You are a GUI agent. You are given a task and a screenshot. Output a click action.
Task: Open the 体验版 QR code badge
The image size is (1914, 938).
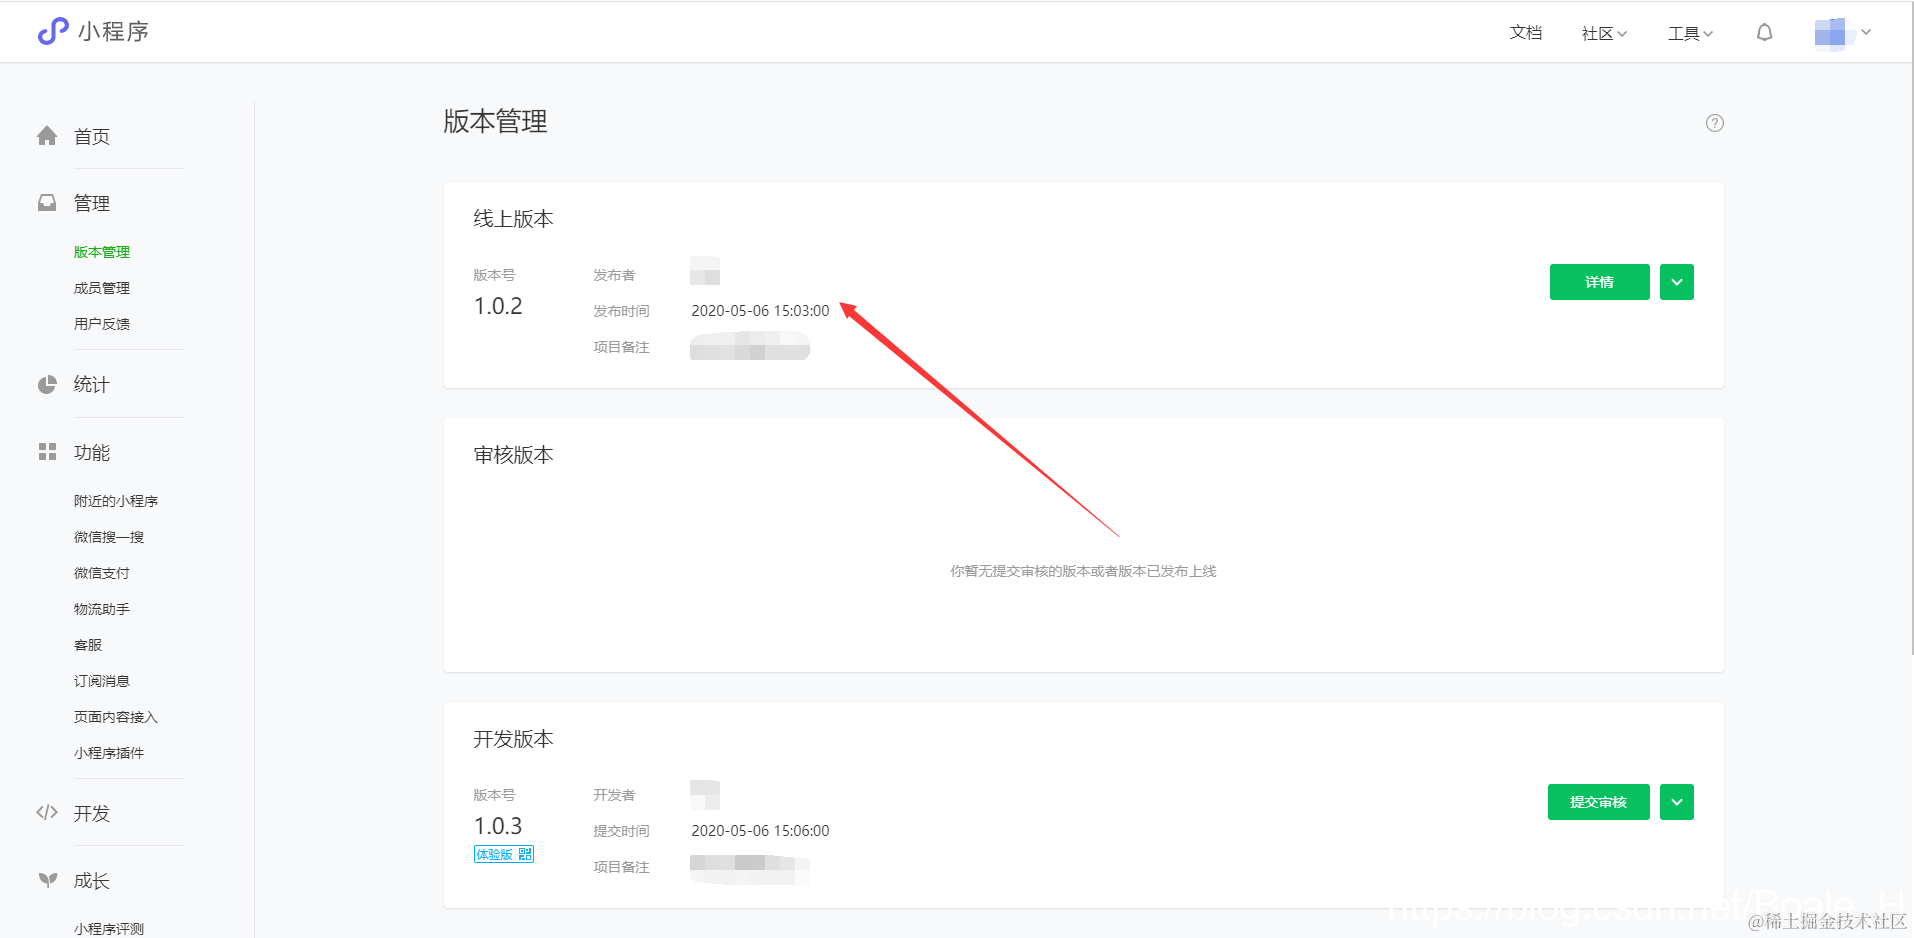click(504, 854)
